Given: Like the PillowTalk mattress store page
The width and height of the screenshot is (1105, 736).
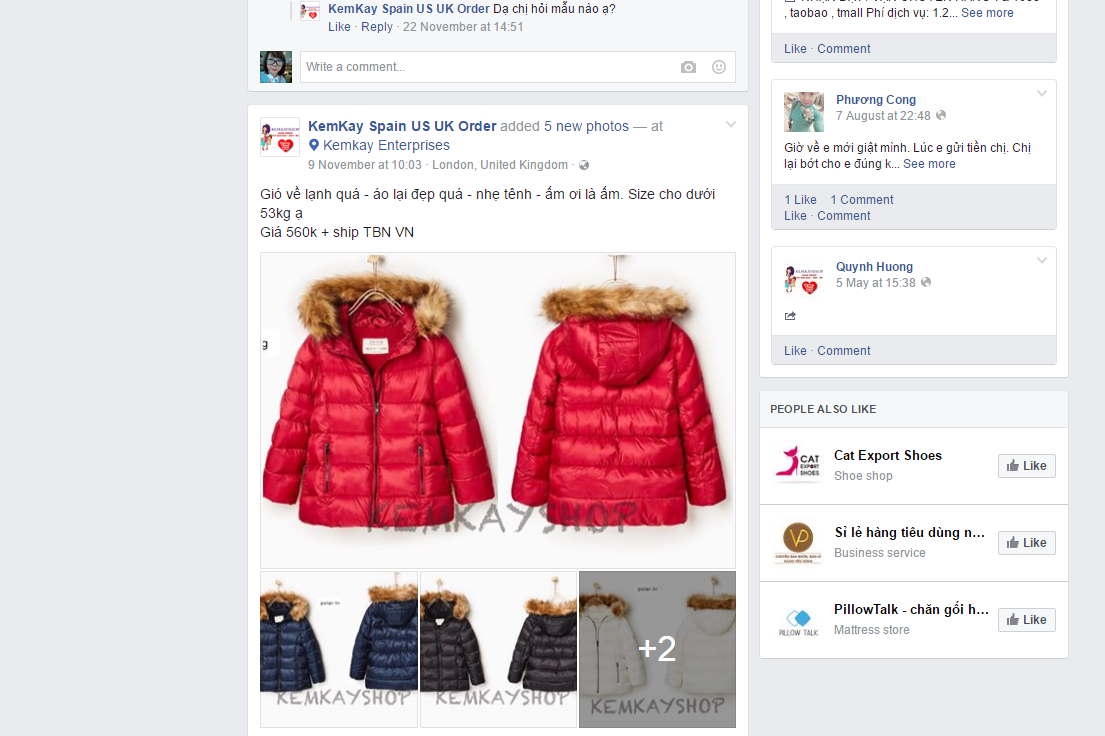Looking at the screenshot, I should [1026, 619].
